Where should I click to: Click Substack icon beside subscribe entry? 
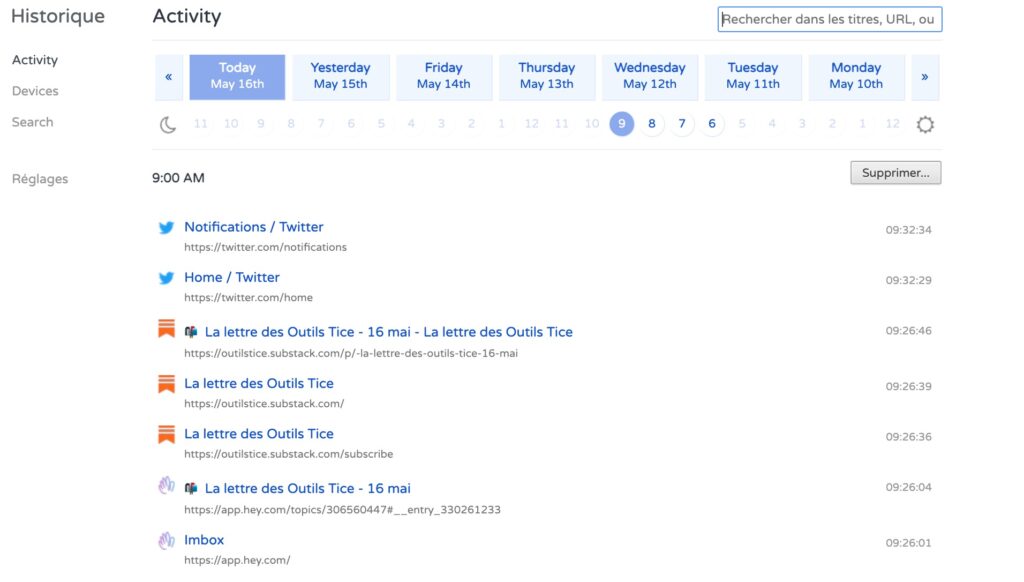click(x=167, y=434)
